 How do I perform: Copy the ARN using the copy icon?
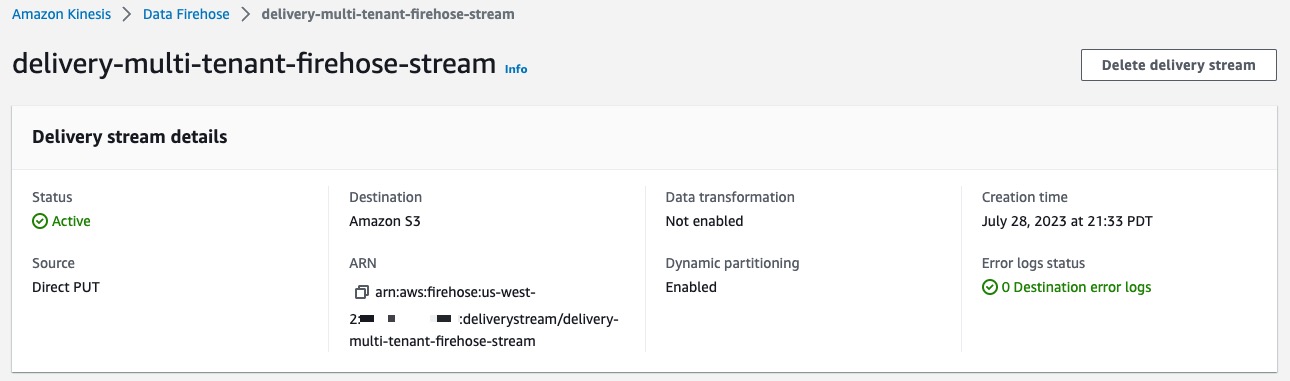(x=362, y=292)
